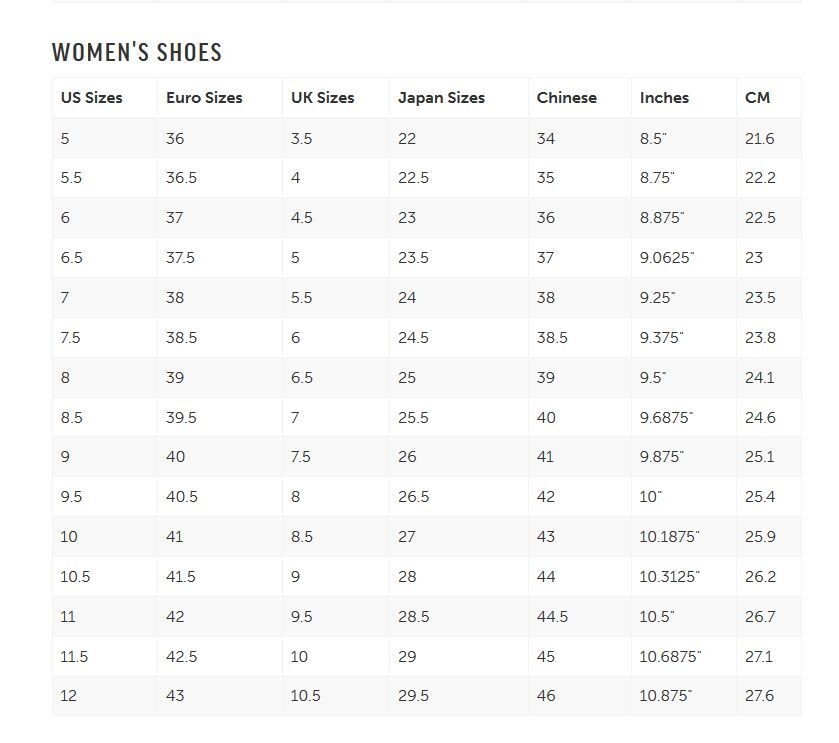Select Chinese size 44.5 cell
Viewport: 839px width, 743px height.
coord(580,616)
